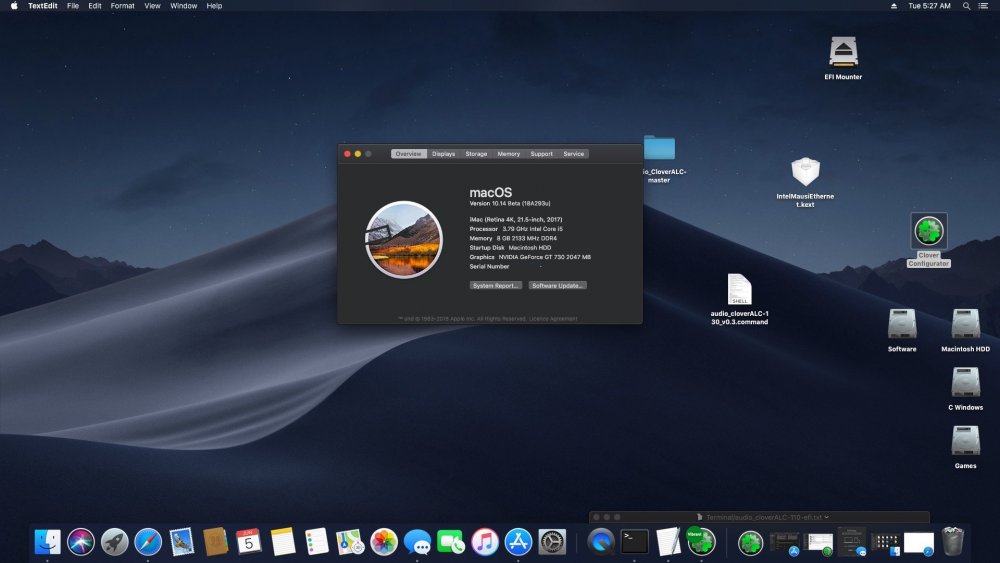This screenshot has width=1000, height=563.
Task: Restore minimized Finder window from Dock
Action: click(x=885, y=543)
